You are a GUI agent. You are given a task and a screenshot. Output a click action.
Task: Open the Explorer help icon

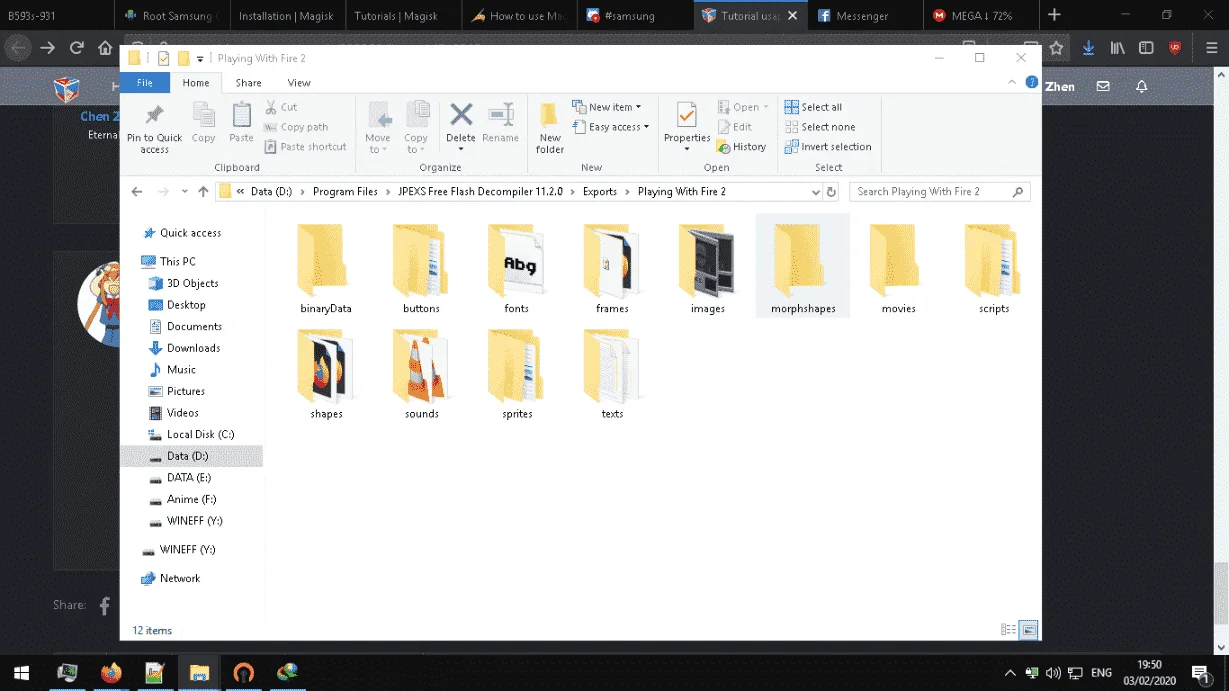(1031, 83)
